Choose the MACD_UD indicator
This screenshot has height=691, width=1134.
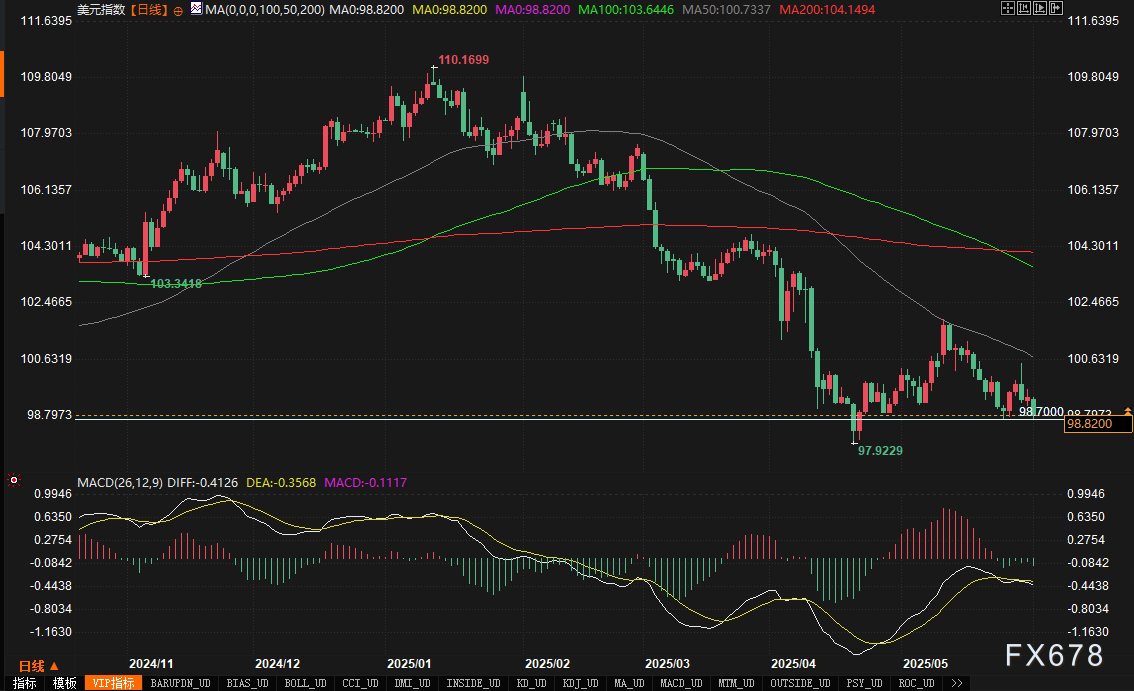(x=683, y=683)
